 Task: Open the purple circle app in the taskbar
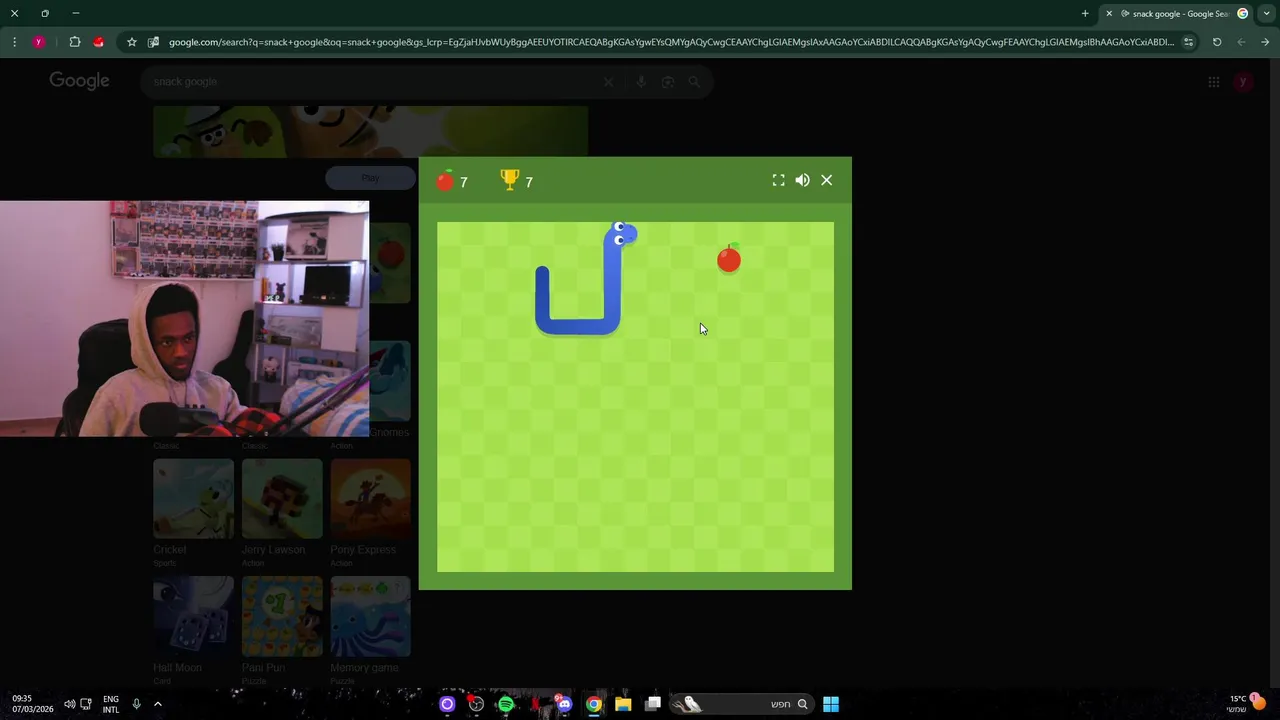click(x=447, y=704)
